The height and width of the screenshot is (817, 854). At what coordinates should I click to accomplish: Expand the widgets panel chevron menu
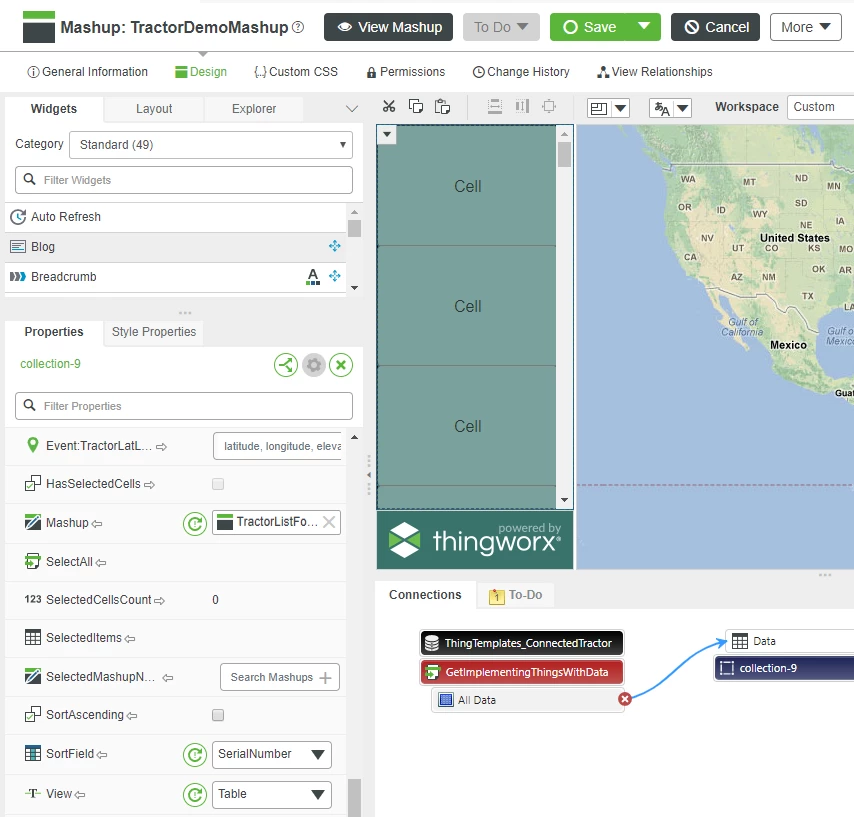point(352,108)
